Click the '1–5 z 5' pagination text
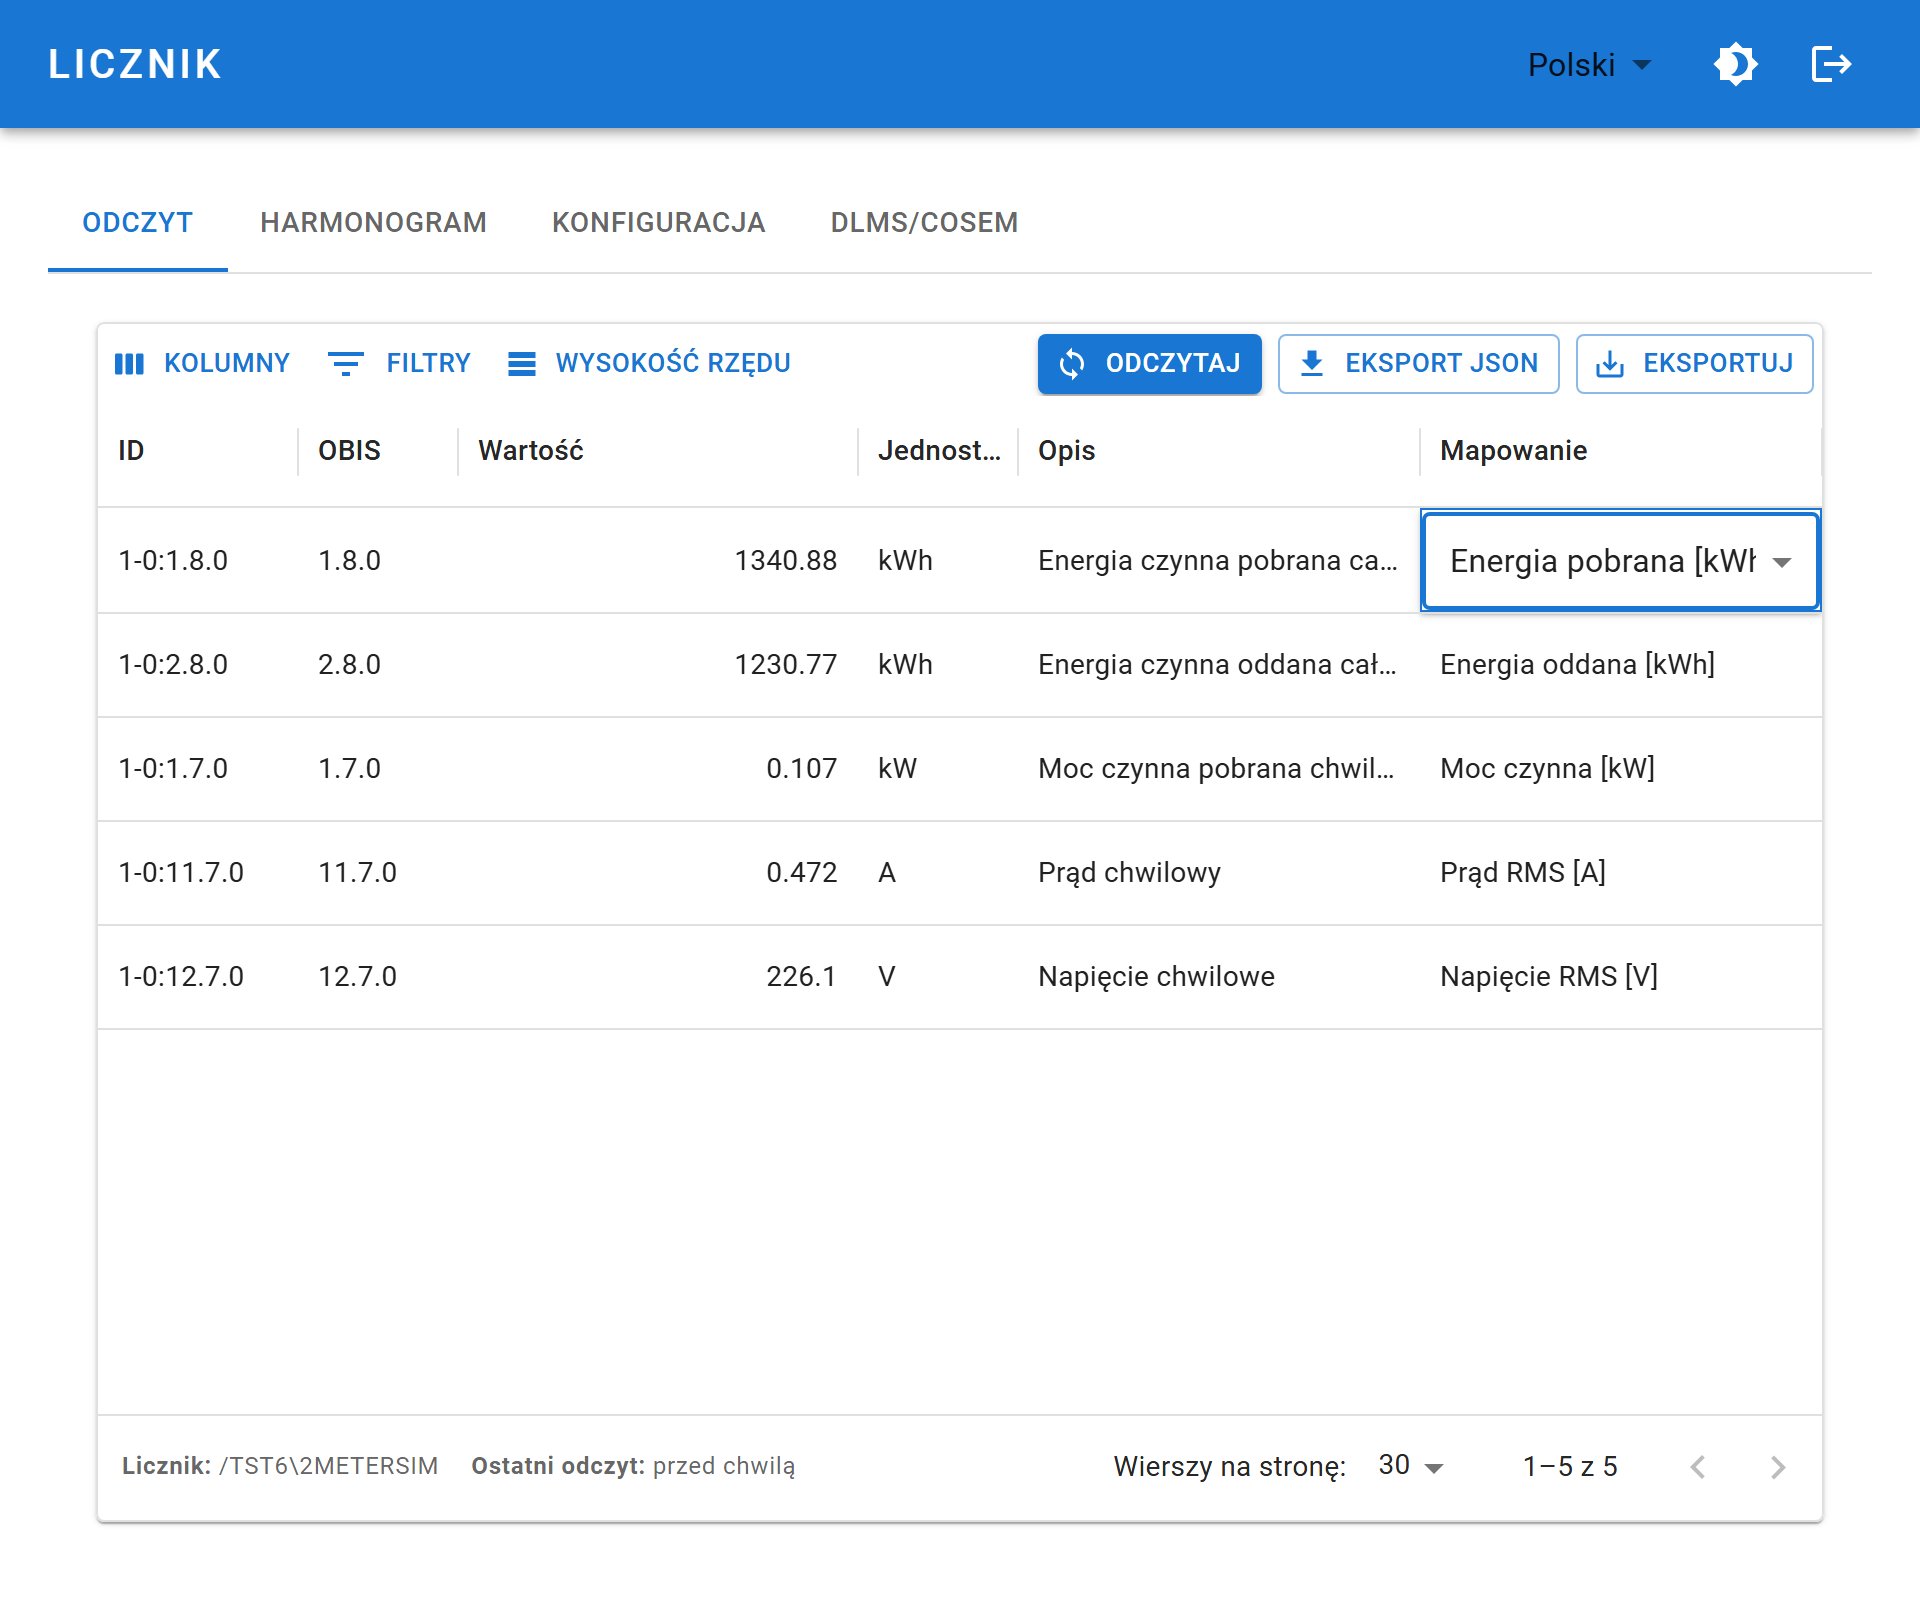Image resolution: width=1920 pixels, height=1618 pixels. pyautogui.click(x=1570, y=1467)
